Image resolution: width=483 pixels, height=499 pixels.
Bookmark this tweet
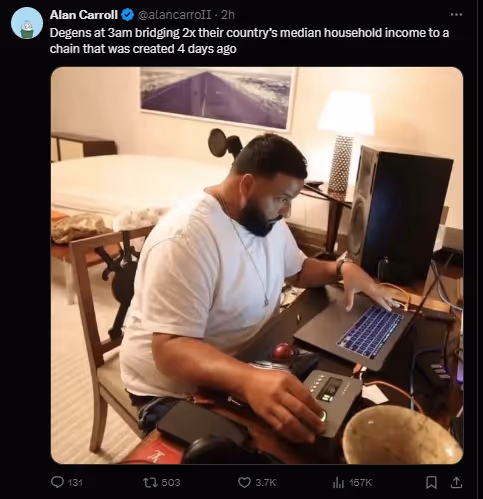pyautogui.click(x=431, y=482)
